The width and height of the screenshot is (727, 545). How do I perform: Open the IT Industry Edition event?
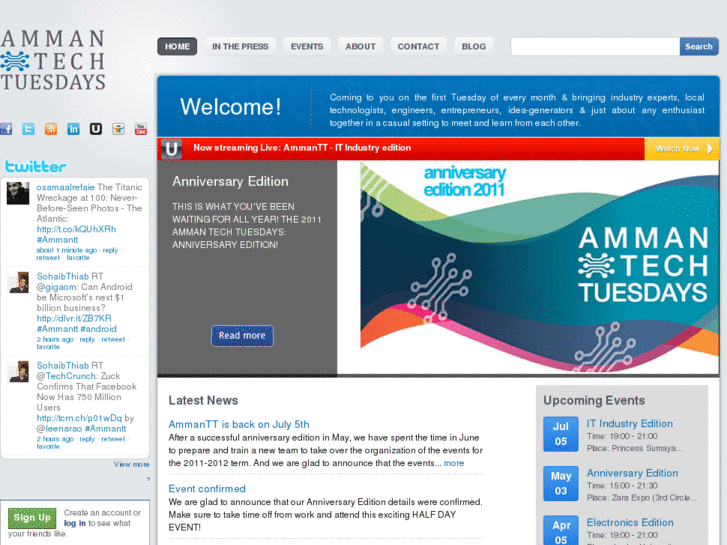coord(630,423)
